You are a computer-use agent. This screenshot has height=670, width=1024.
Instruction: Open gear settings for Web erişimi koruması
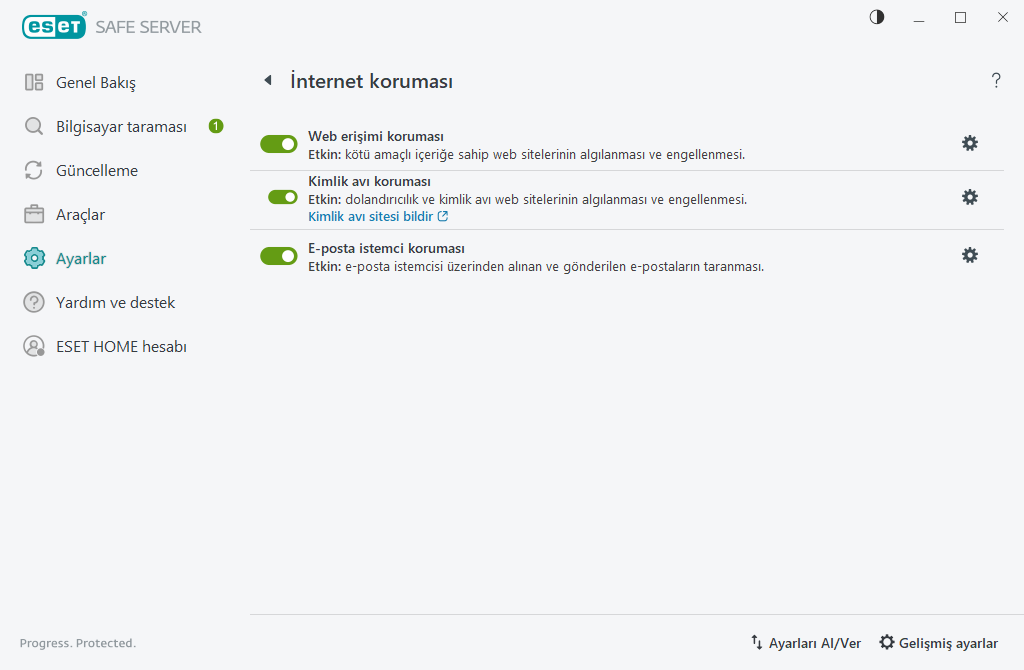click(x=969, y=143)
